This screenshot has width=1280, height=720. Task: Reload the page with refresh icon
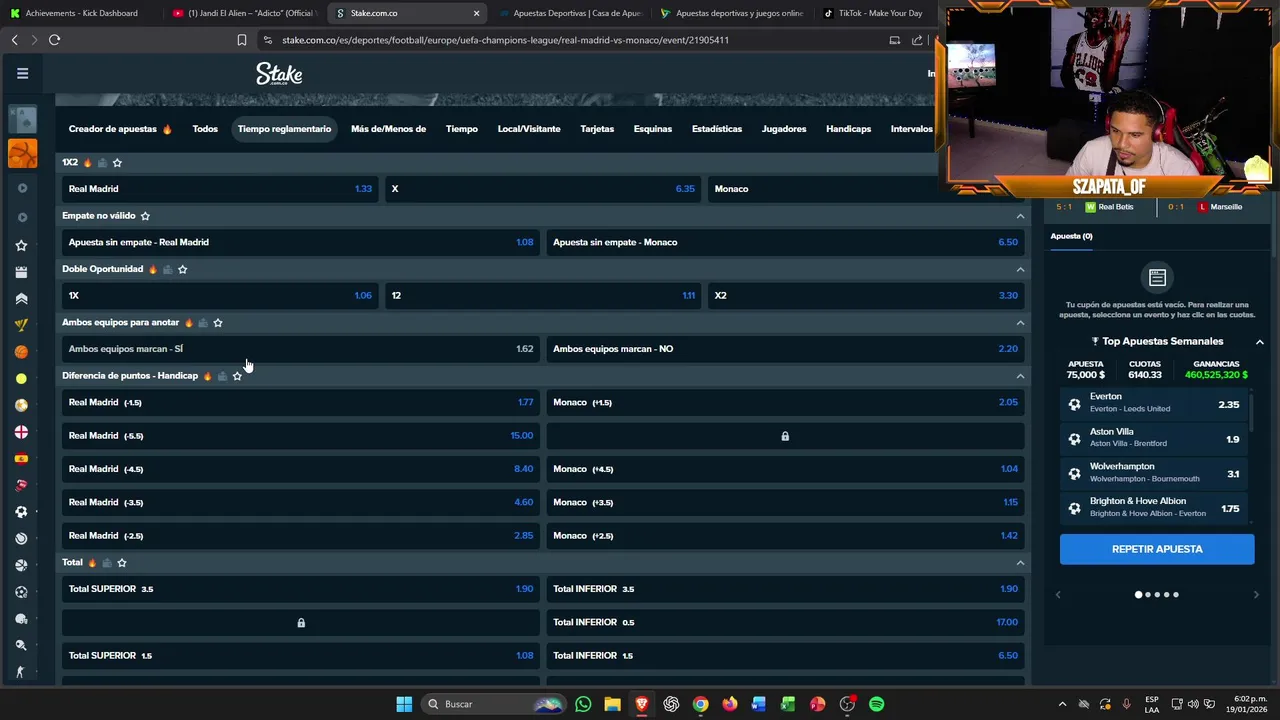click(54, 40)
